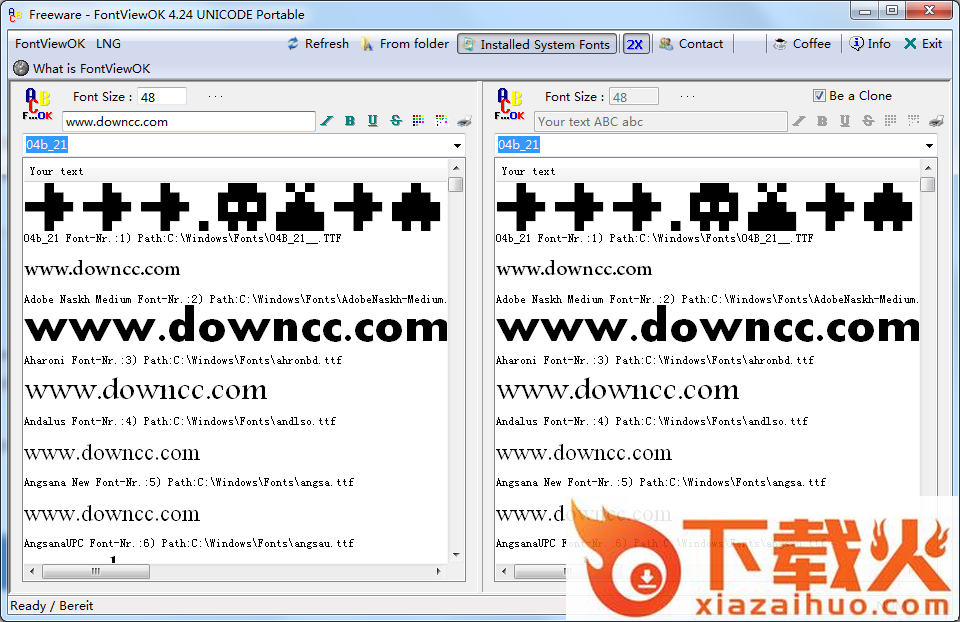Click right pane FontViewOK ABC logo icon
The image size is (960, 622).
point(509,104)
